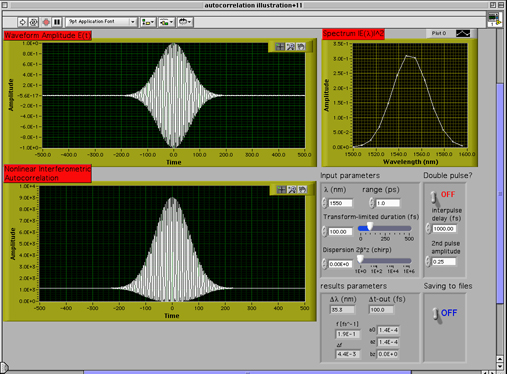Click the Nonlinear Interferometric Autocorrelation label
The image size is (507, 374).
48,173
